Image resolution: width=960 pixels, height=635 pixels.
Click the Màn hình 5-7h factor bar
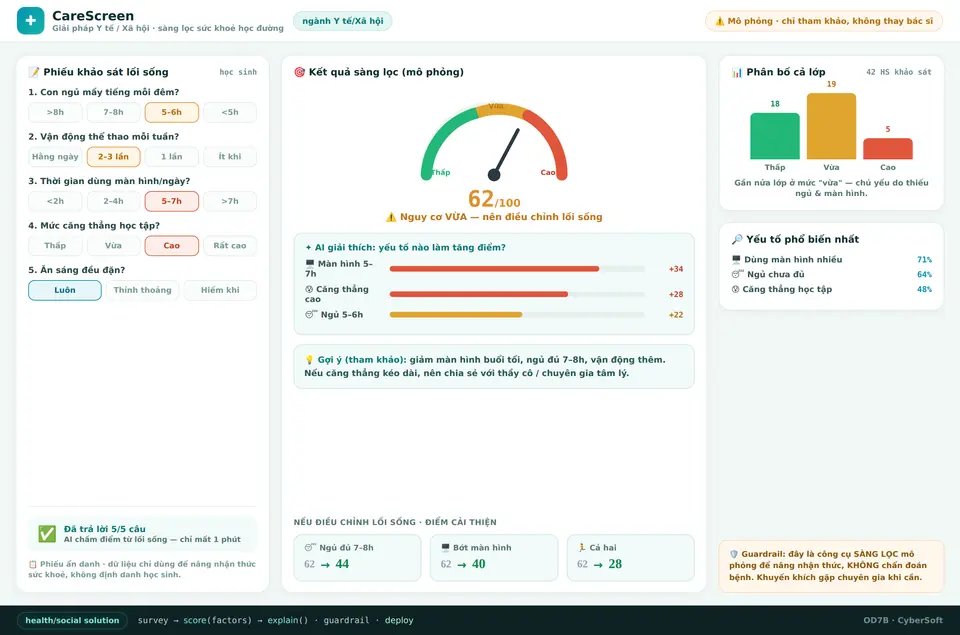pos(517,269)
